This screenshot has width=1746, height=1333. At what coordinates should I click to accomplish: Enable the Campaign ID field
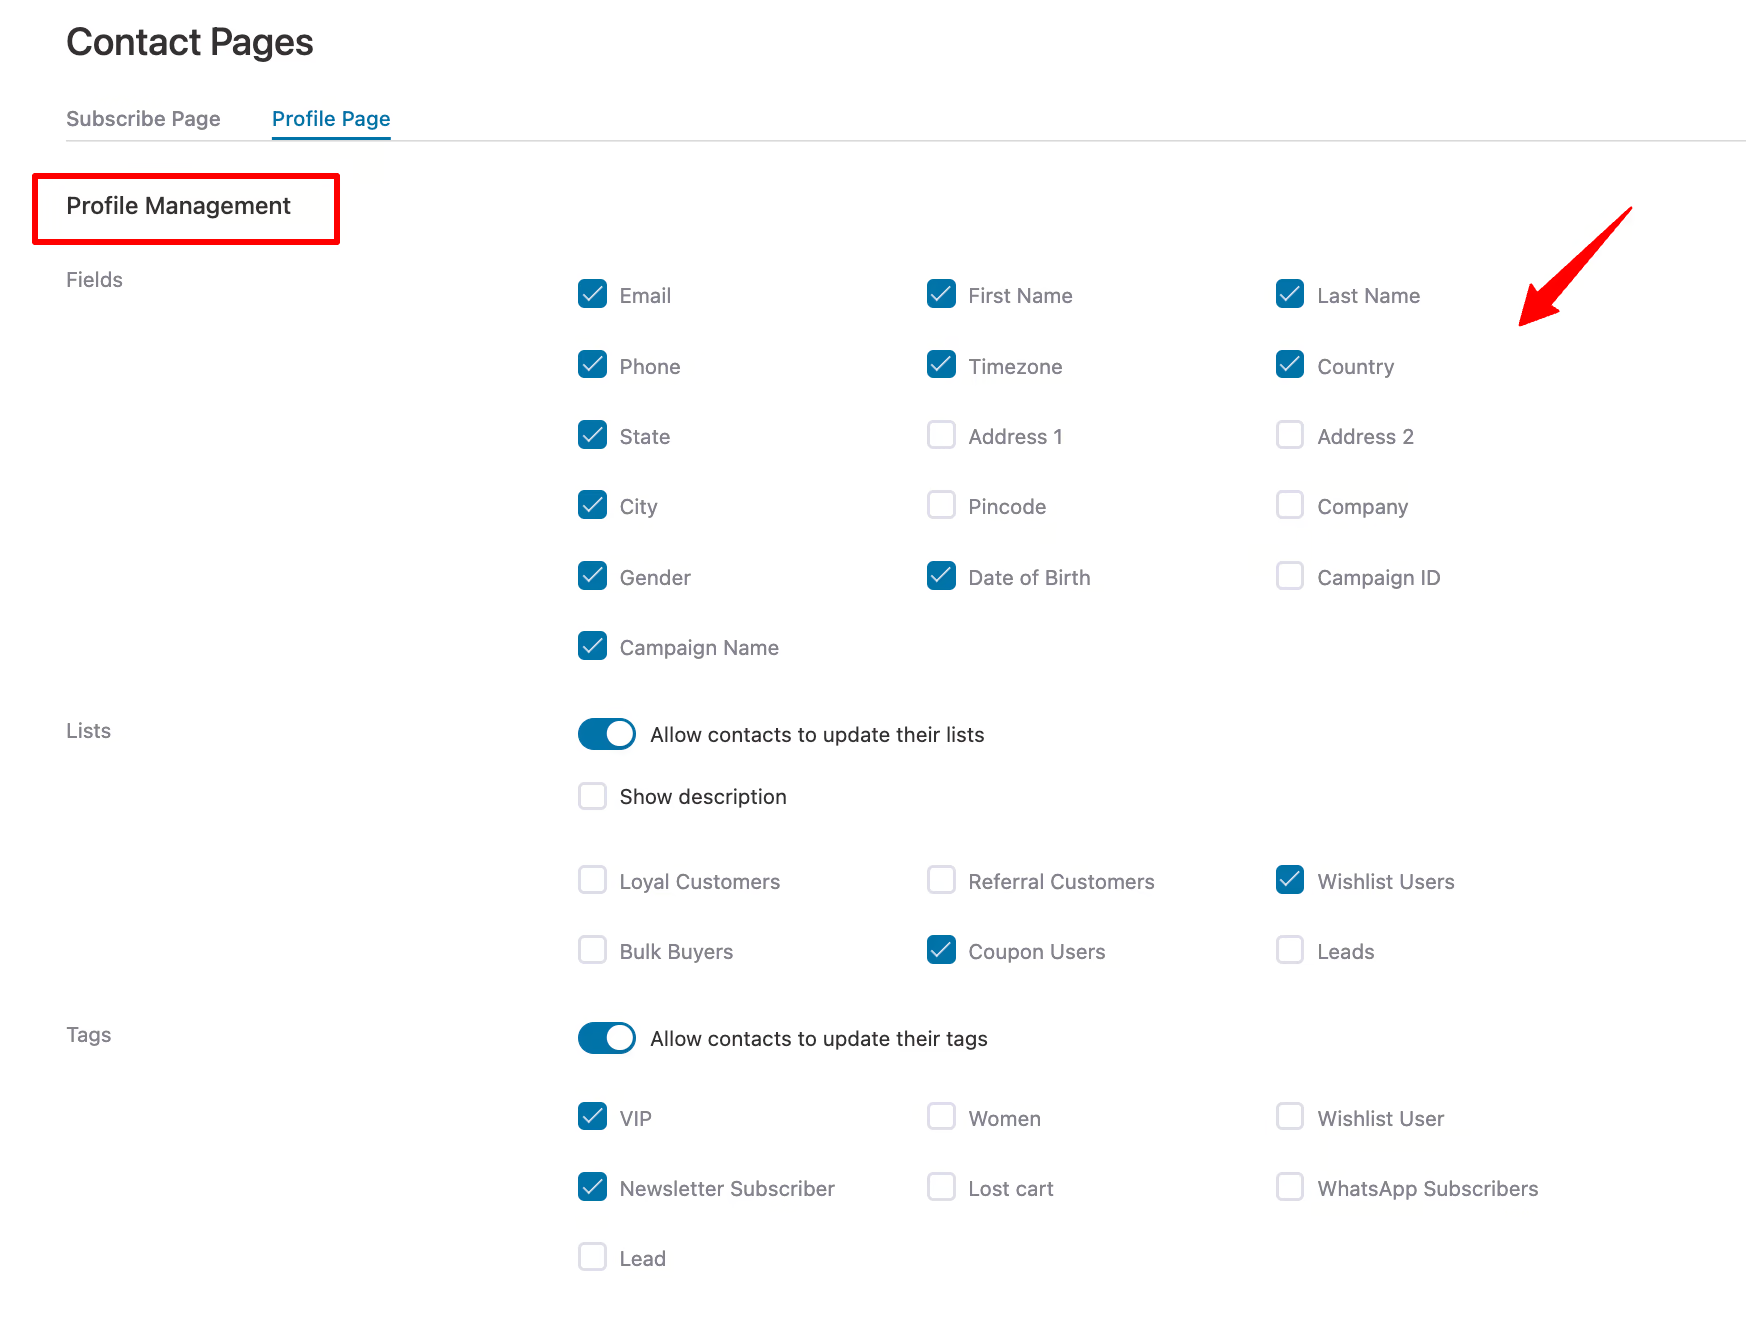(x=1289, y=576)
